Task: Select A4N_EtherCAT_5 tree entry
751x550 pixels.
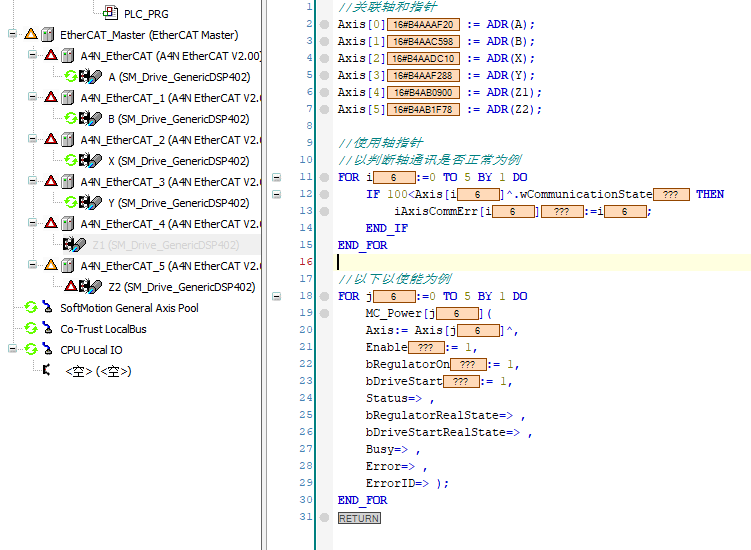Action: [x=171, y=266]
